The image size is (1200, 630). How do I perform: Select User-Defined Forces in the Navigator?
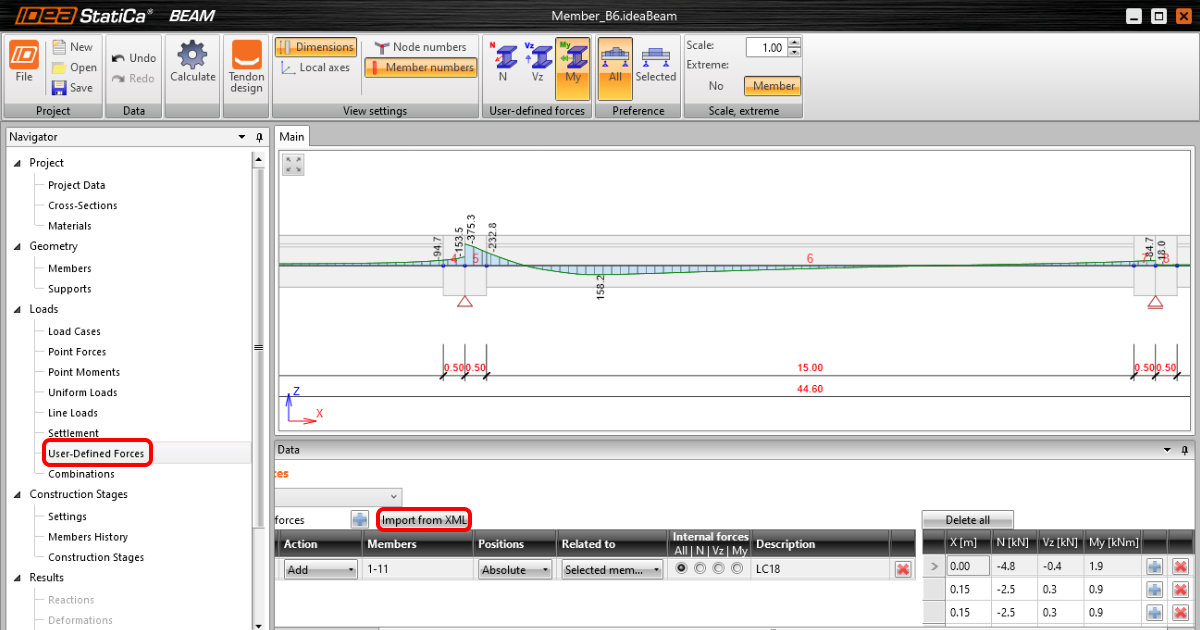tap(96, 452)
